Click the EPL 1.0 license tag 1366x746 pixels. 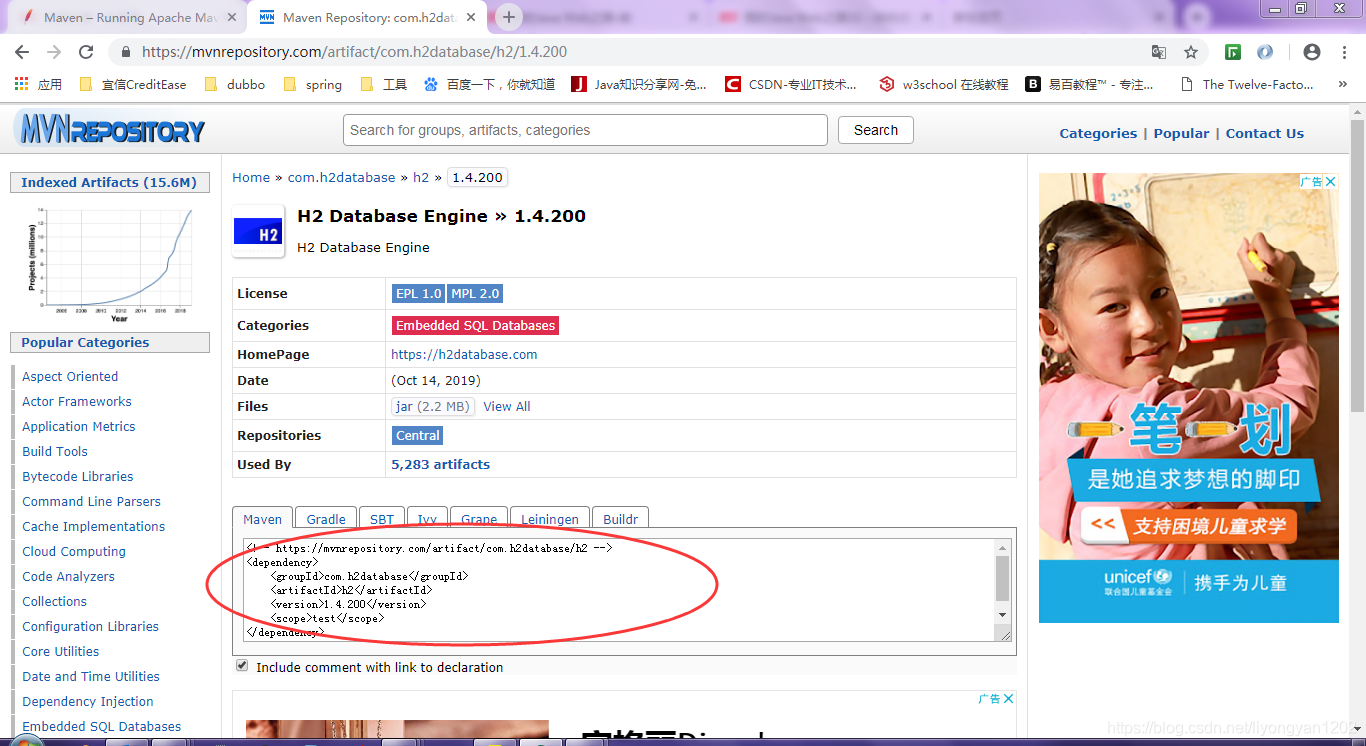pyautogui.click(x=418, y=293)
